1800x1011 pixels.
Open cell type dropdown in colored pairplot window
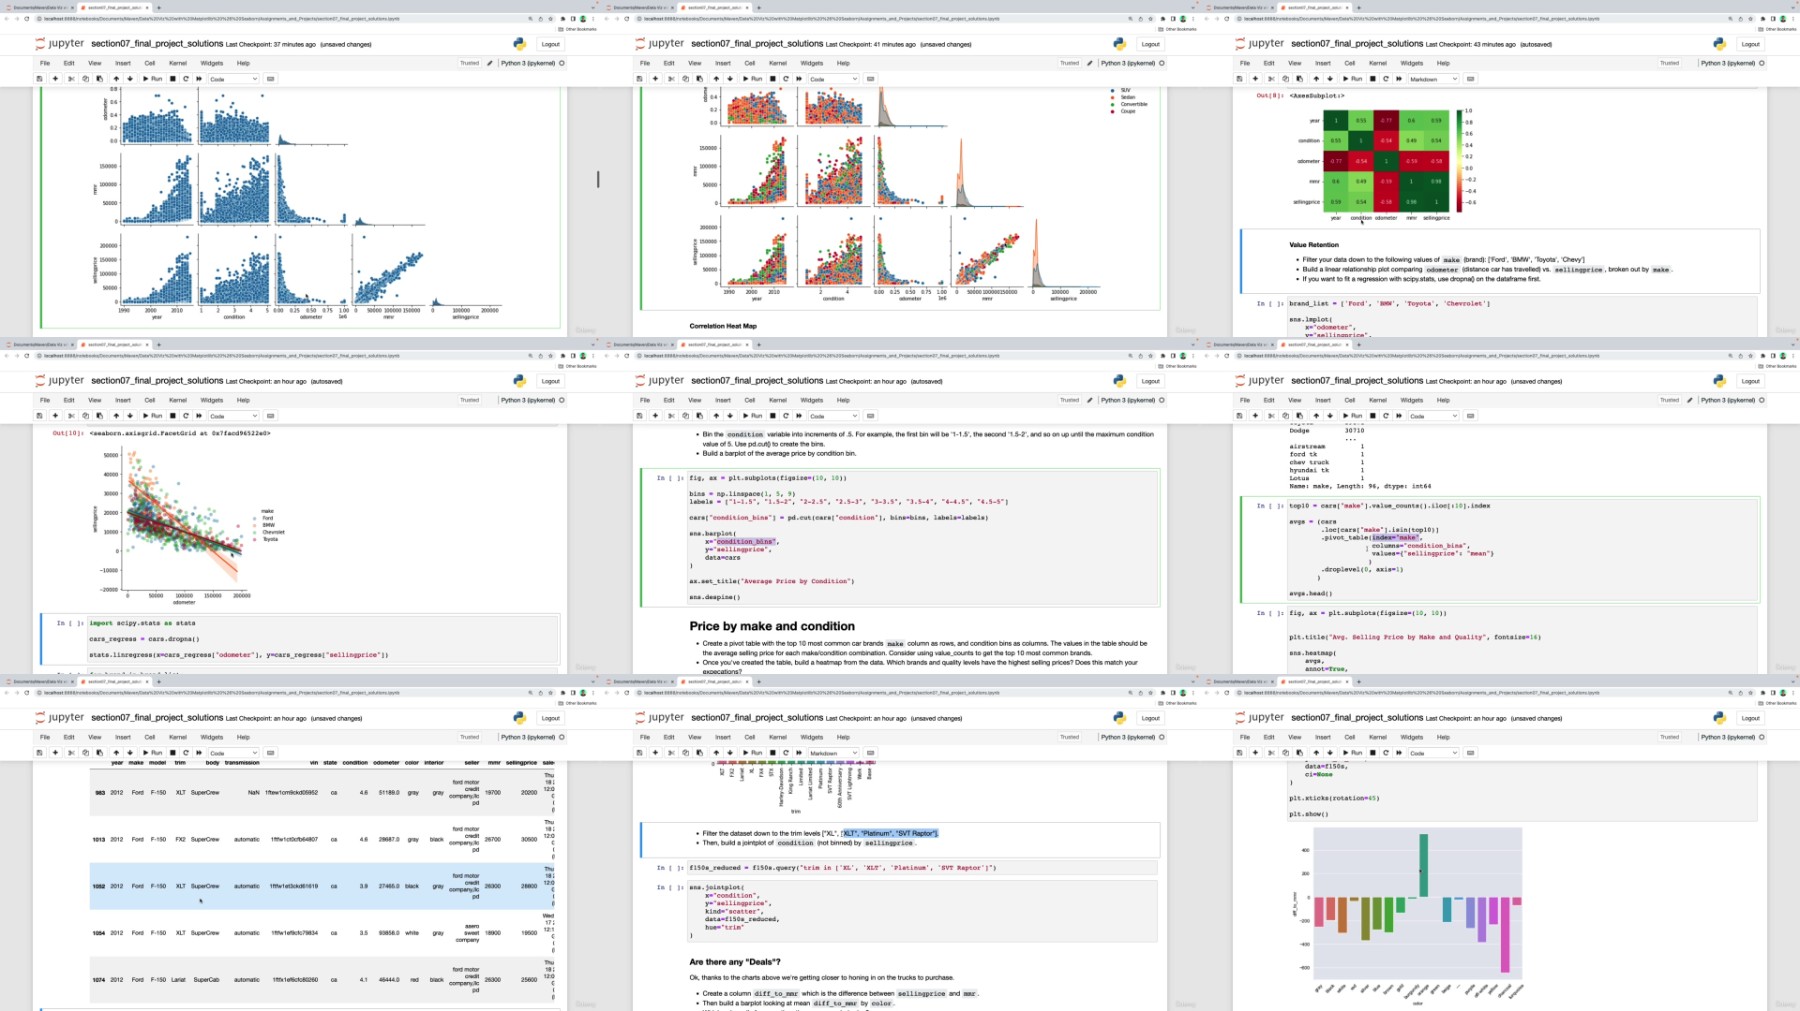point(832,79)
